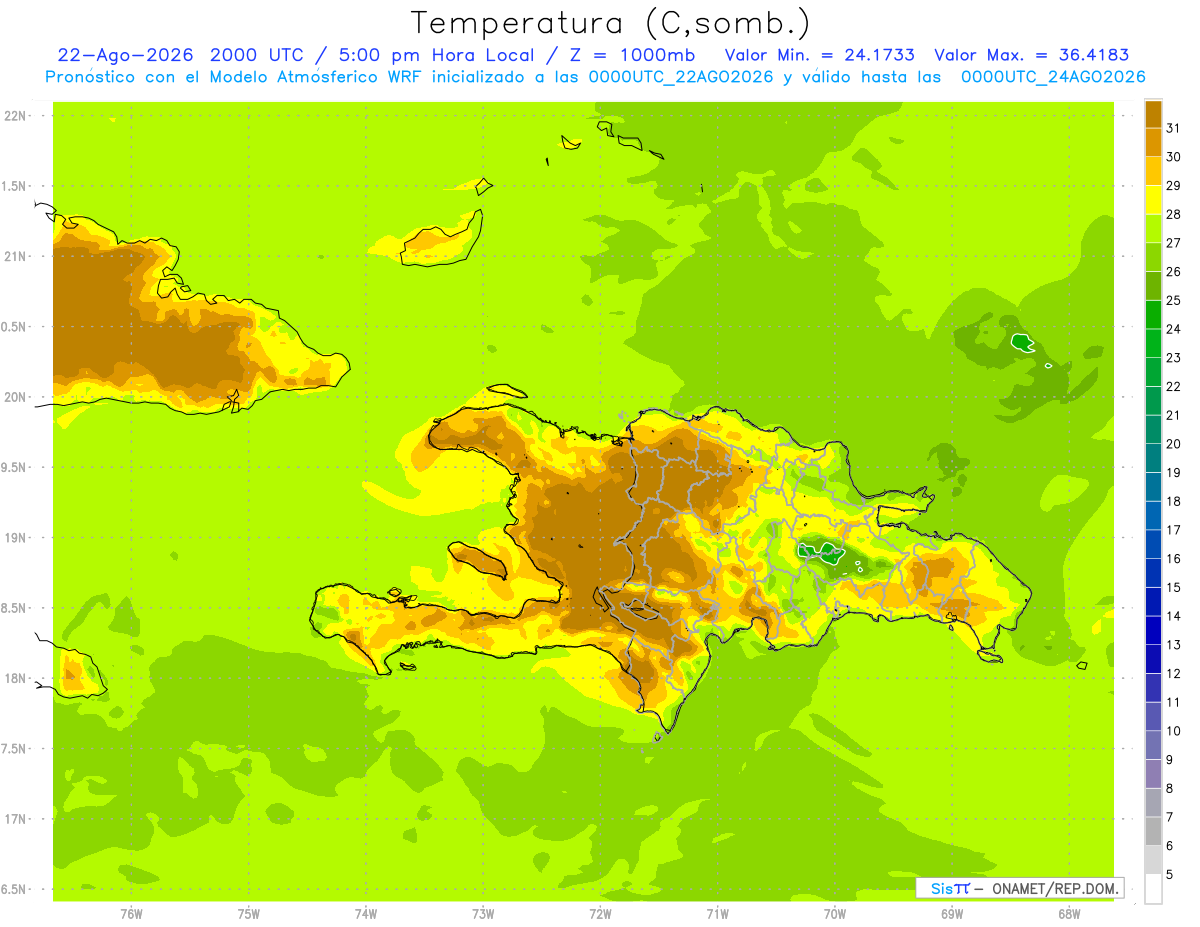Click the '76W' longitude axis label
Viewport: 1200px width, 927px height.
point(131,914)
